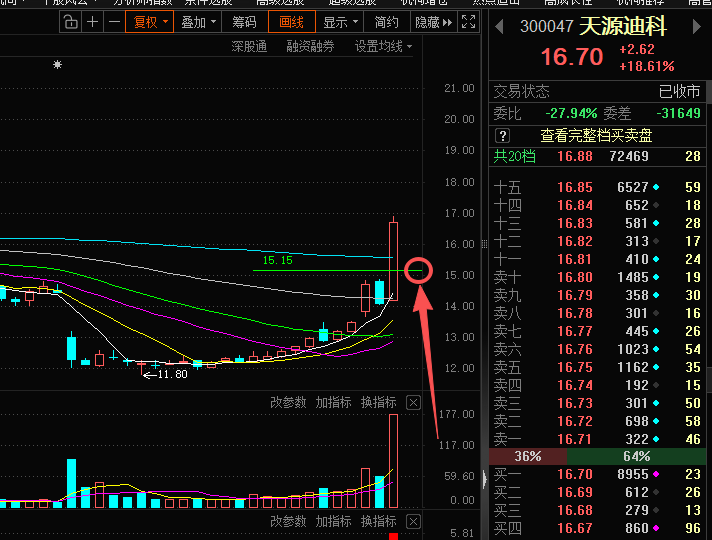Viewport: 712px width, 540px height.
Task: Click the 融资融券 link
Action: tap(310, 46)
